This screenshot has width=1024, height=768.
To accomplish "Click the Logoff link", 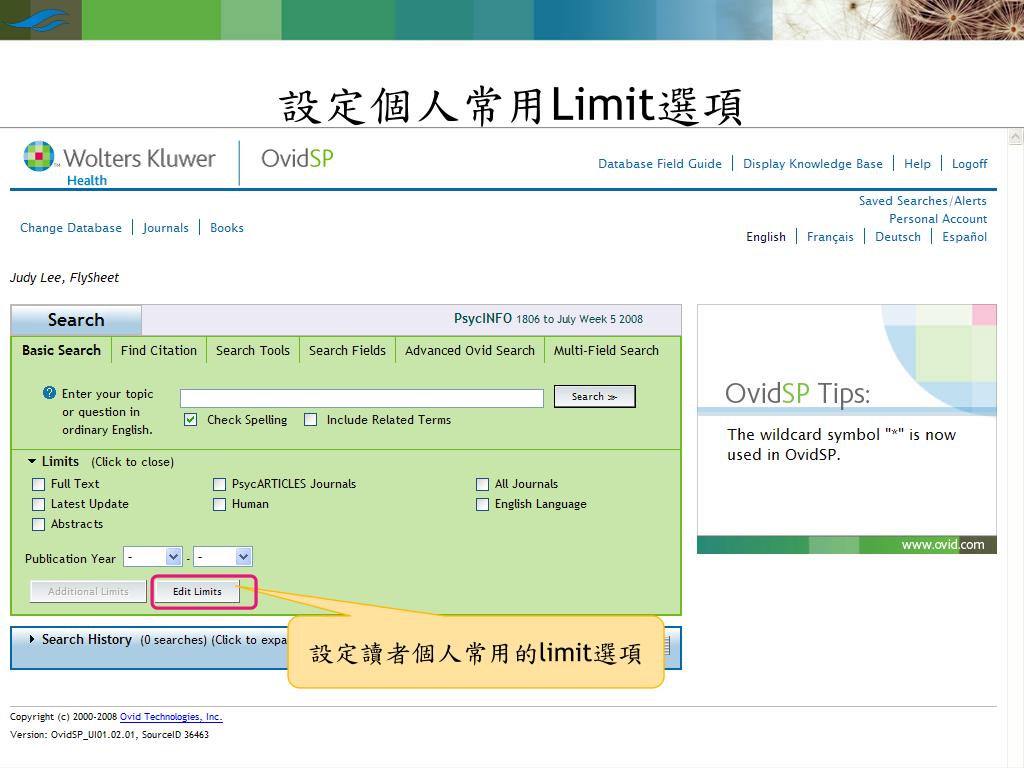I will point(969,163).
